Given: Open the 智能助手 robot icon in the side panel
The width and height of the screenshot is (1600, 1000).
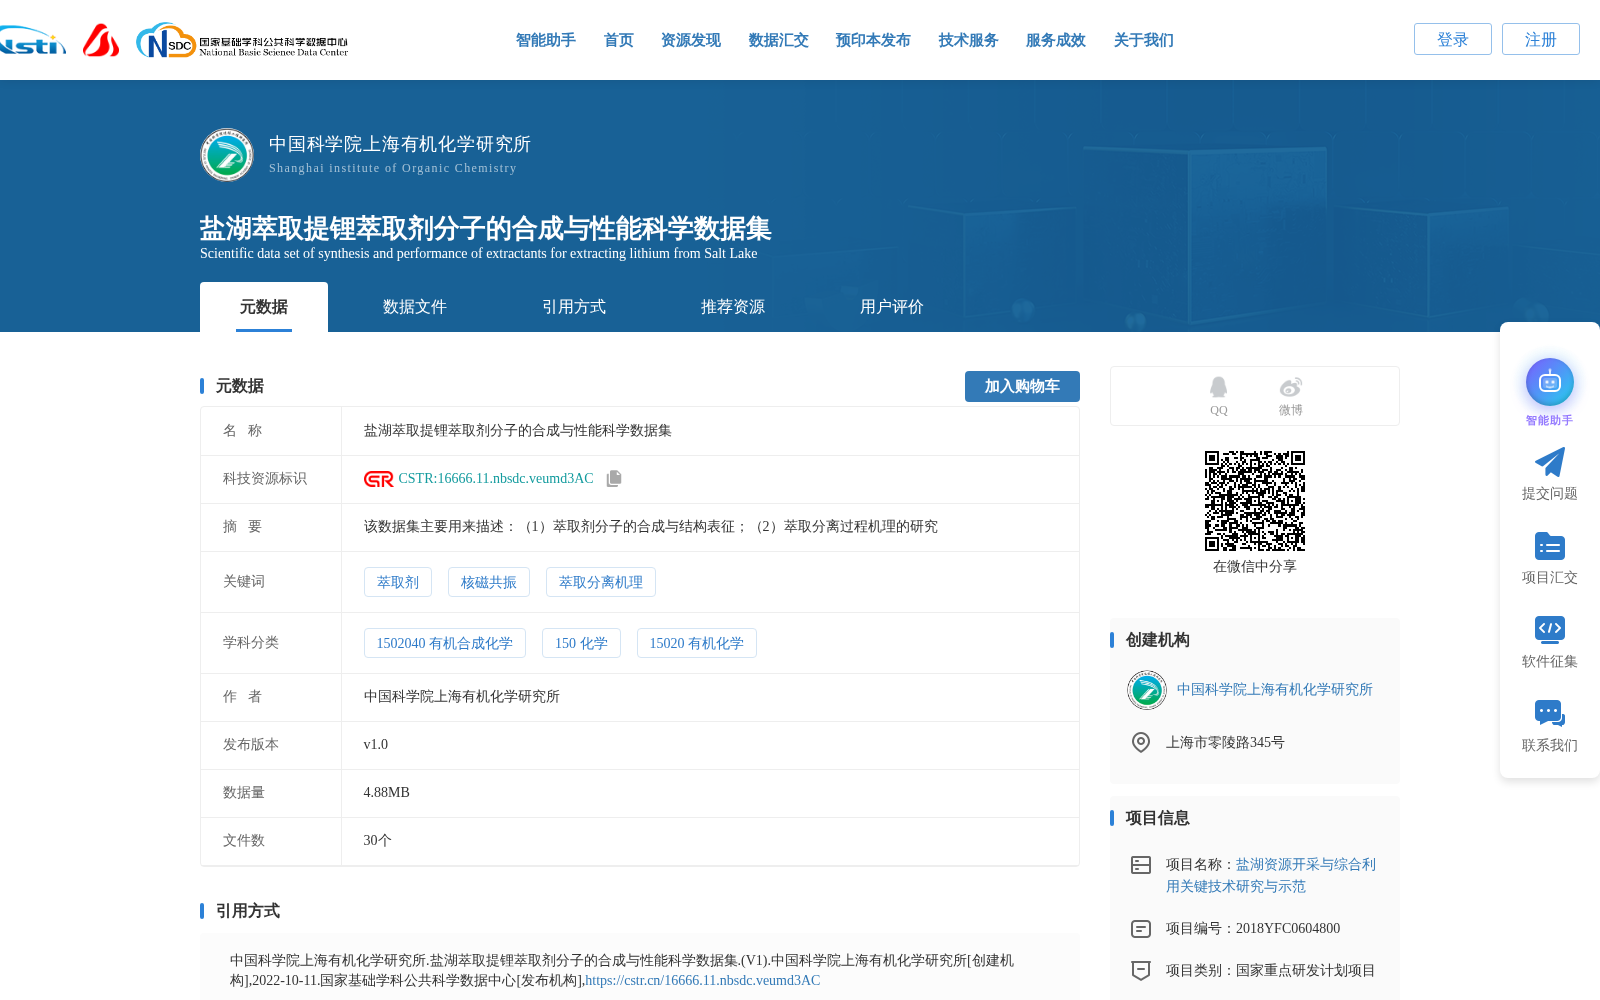Looking at the screenshot, I should tap(1549, 382).
